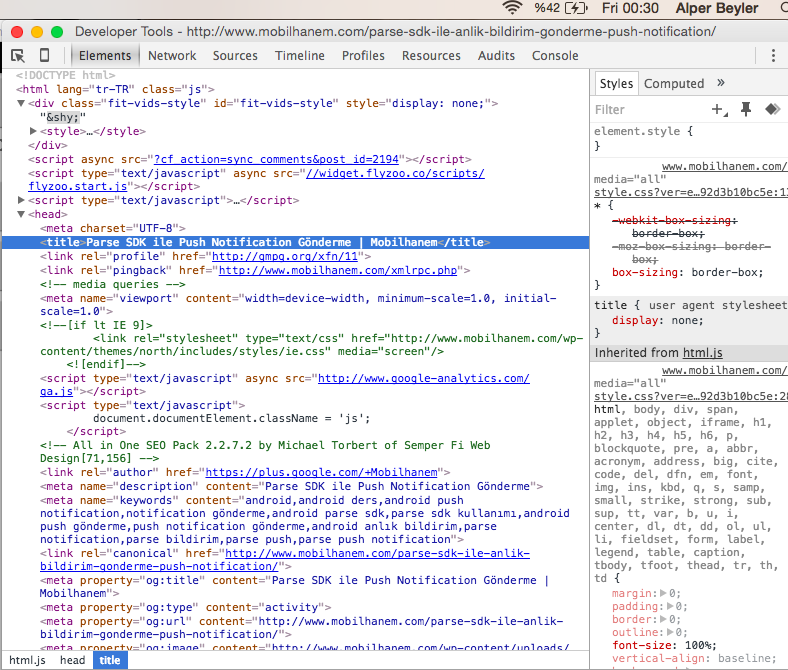Select the meta keywords node

click(x=305, y=520)
